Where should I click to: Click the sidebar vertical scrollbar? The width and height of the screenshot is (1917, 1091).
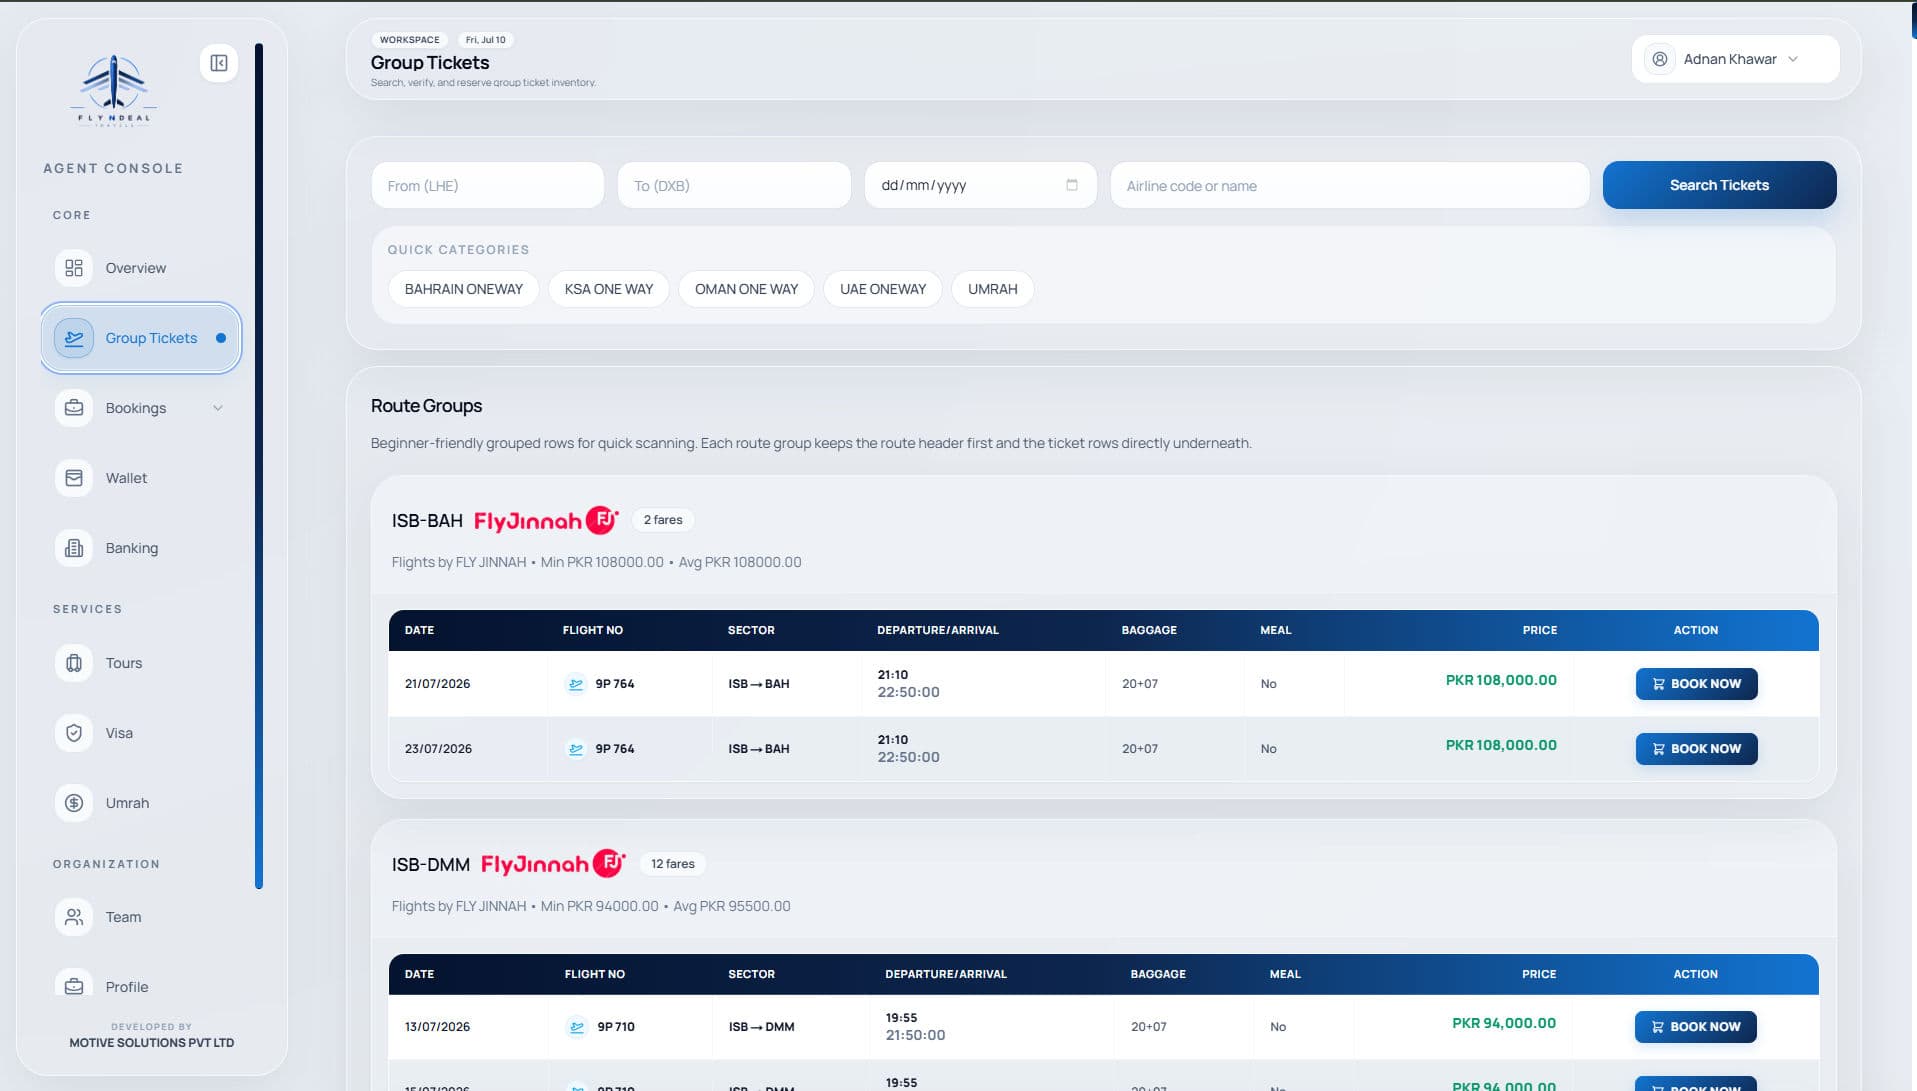259,466
